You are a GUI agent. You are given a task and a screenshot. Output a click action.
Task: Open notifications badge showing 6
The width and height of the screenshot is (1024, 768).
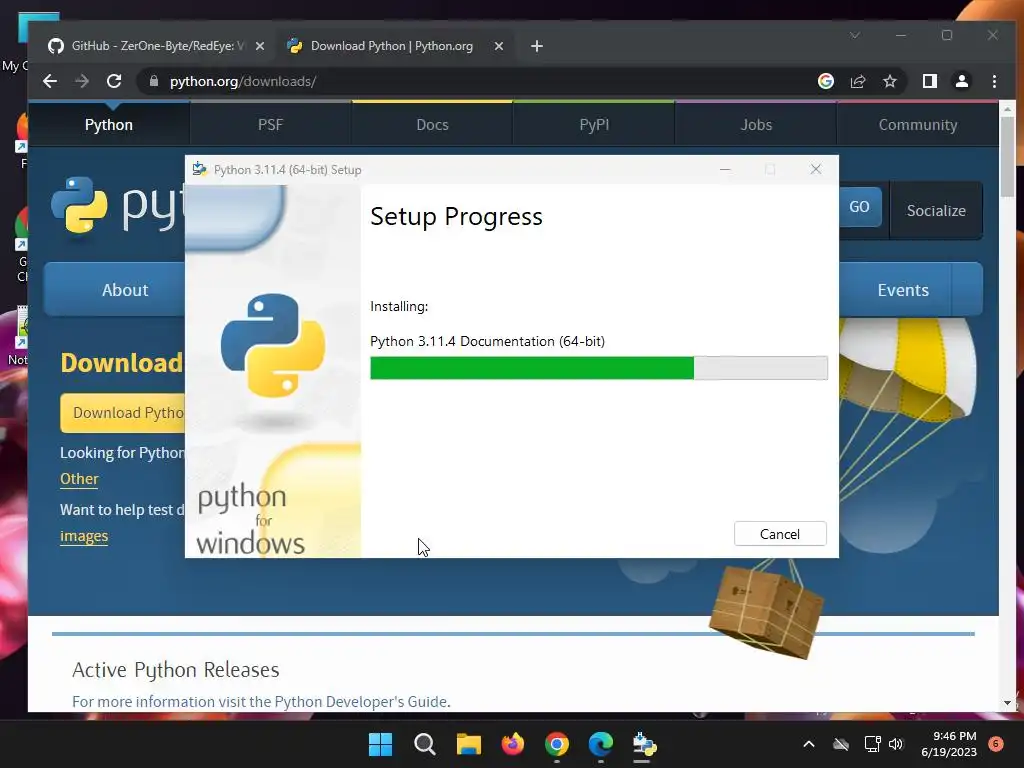pyautogui.click(x=996, y=744)
